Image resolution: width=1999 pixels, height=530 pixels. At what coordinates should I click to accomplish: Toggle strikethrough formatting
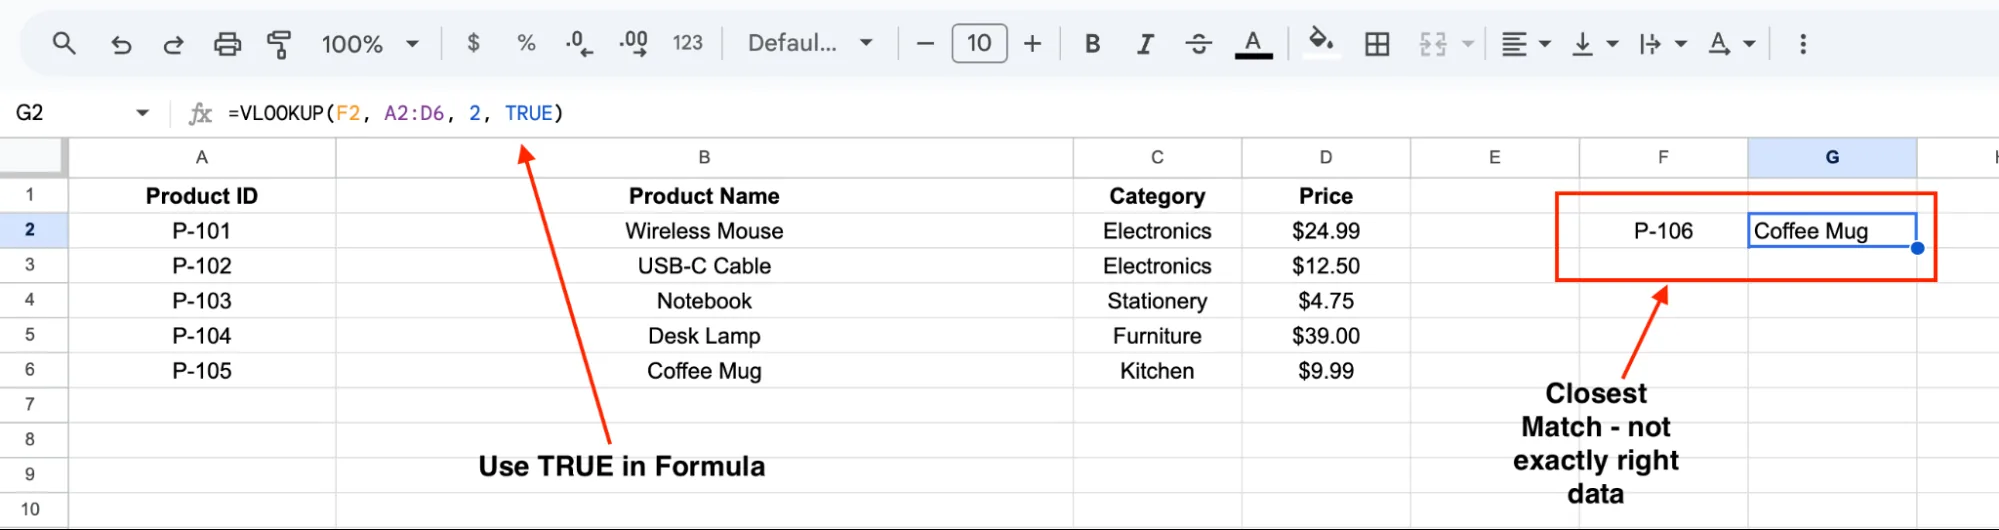pos(1198,44)
